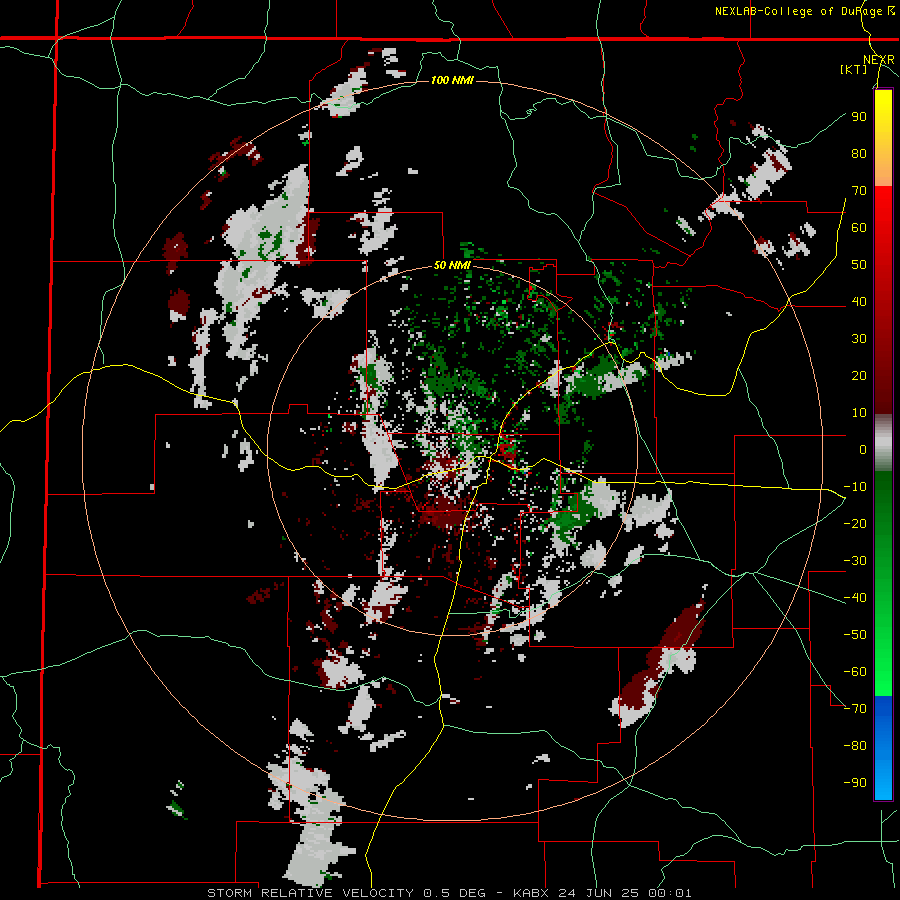Select the -80 value on velocity scale
Screen dimensions: 900x900
tap(855, 746)
